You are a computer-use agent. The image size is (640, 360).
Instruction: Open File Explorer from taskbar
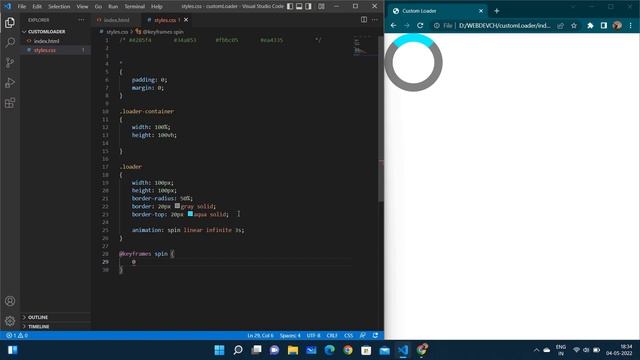pyautogui.click(x=293, y=350)
